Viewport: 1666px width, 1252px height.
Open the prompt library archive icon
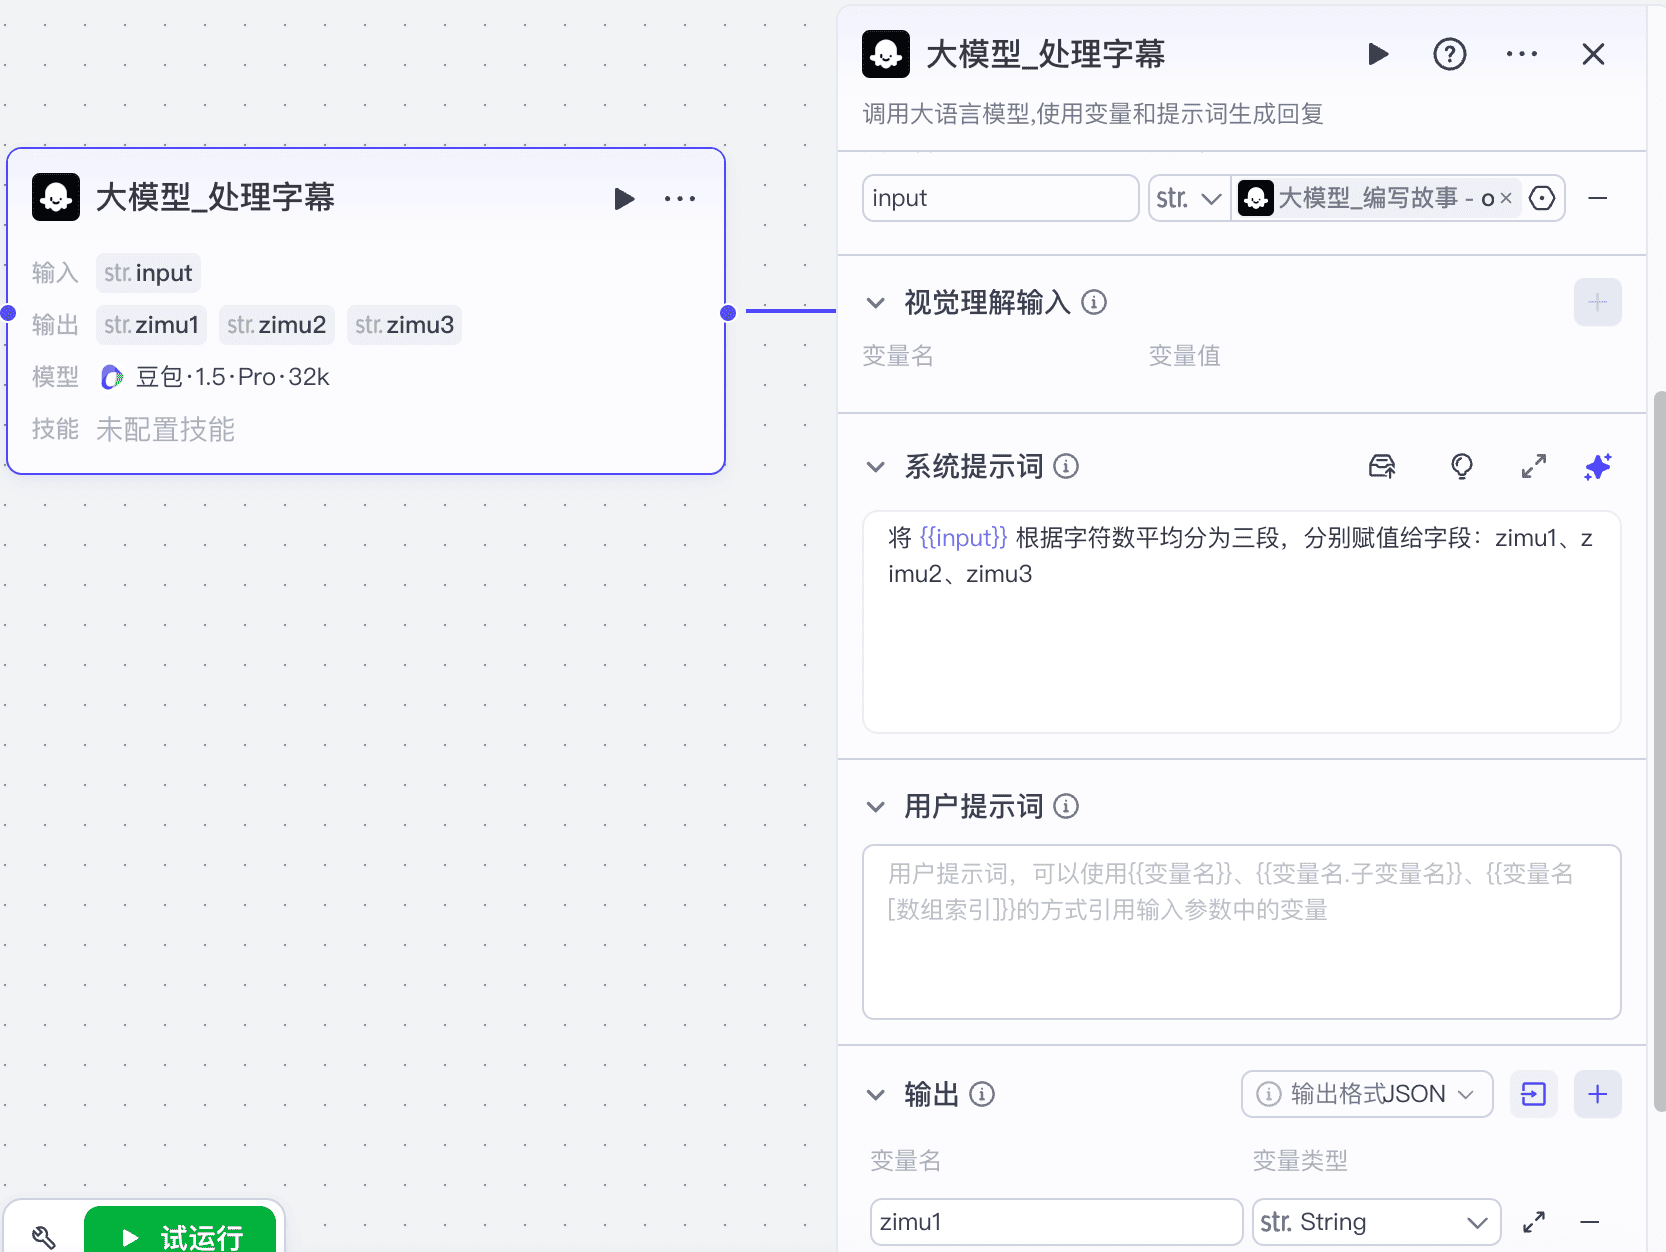tap(1382, 466)
